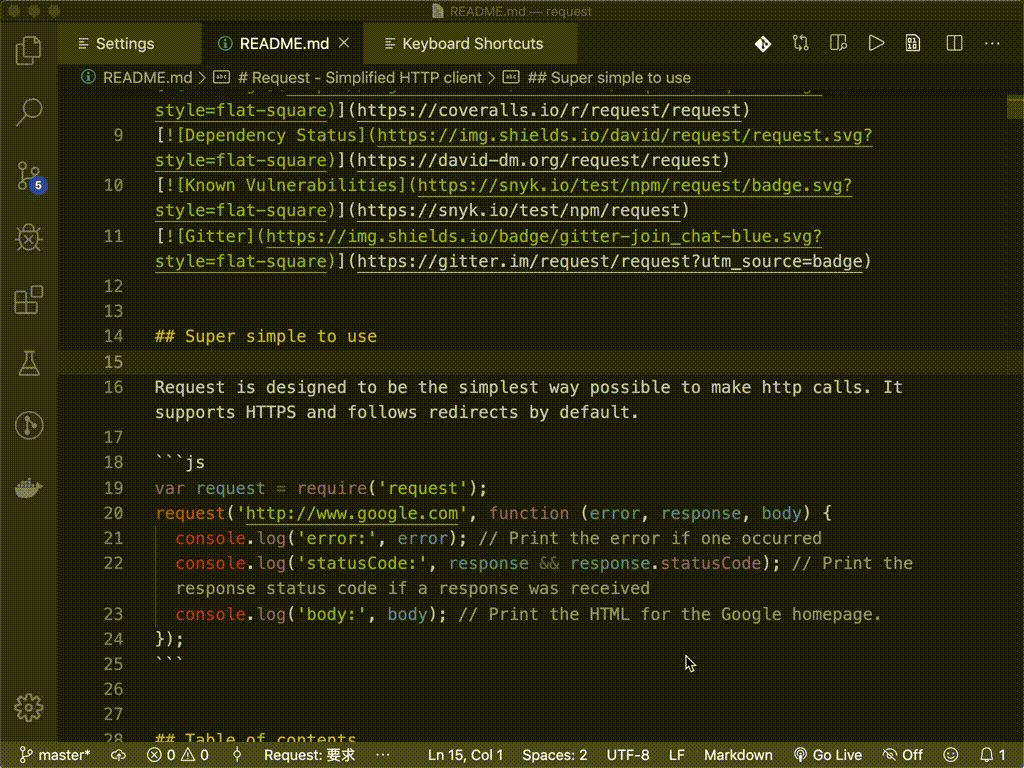This screenshot has width=1024, height=768.
Task: Change end of line sequence LF
Action: (677, 755)
